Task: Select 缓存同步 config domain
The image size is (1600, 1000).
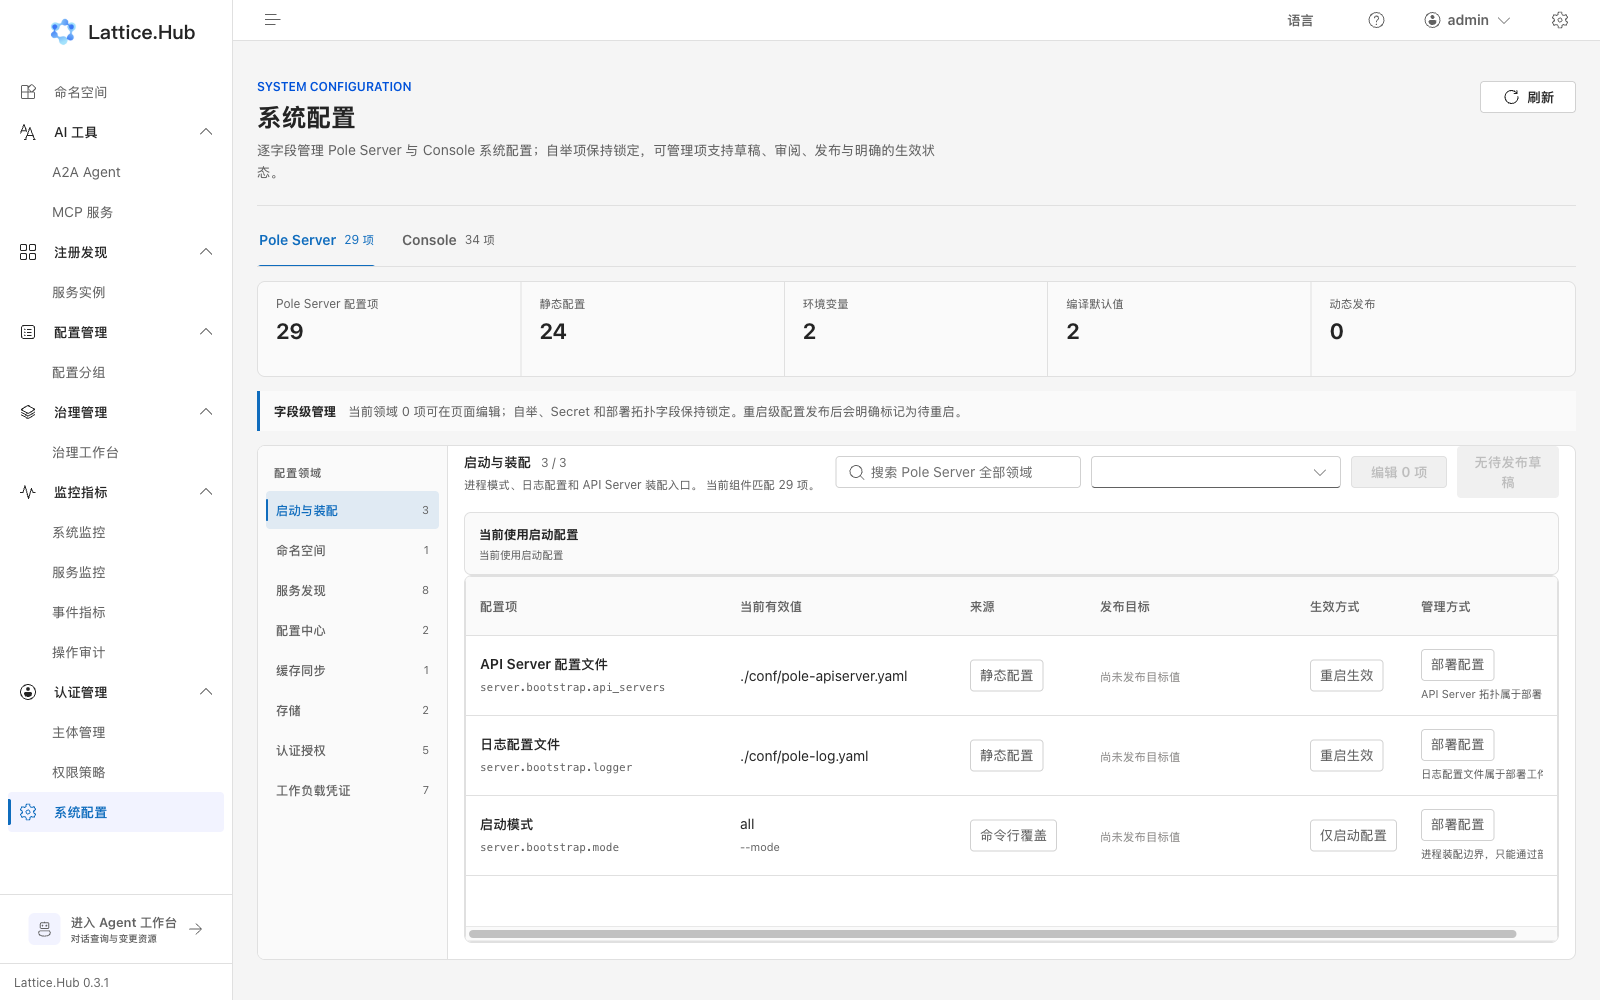Action: (352, 670)
